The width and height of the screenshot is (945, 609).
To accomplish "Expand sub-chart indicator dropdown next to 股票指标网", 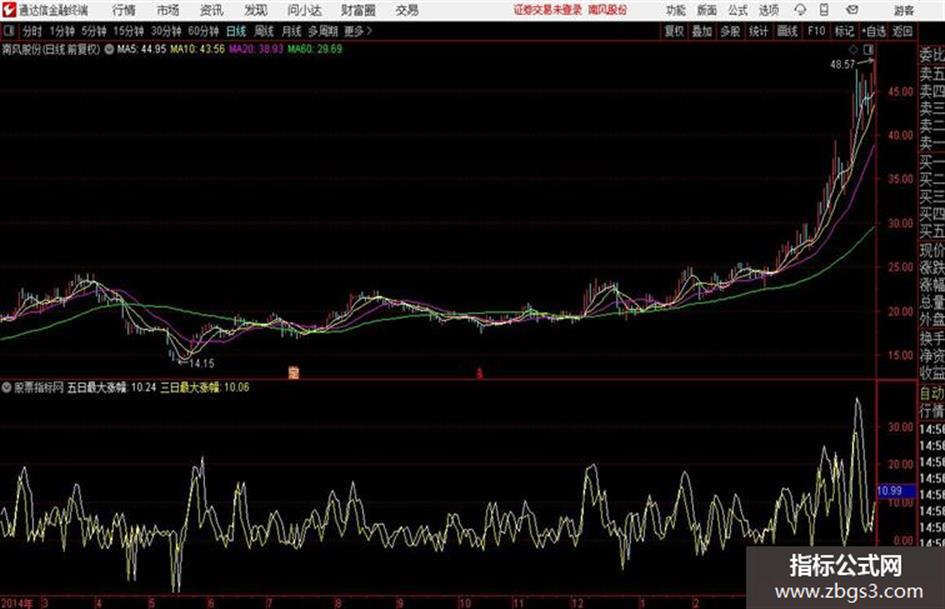I will coord(7,388).
